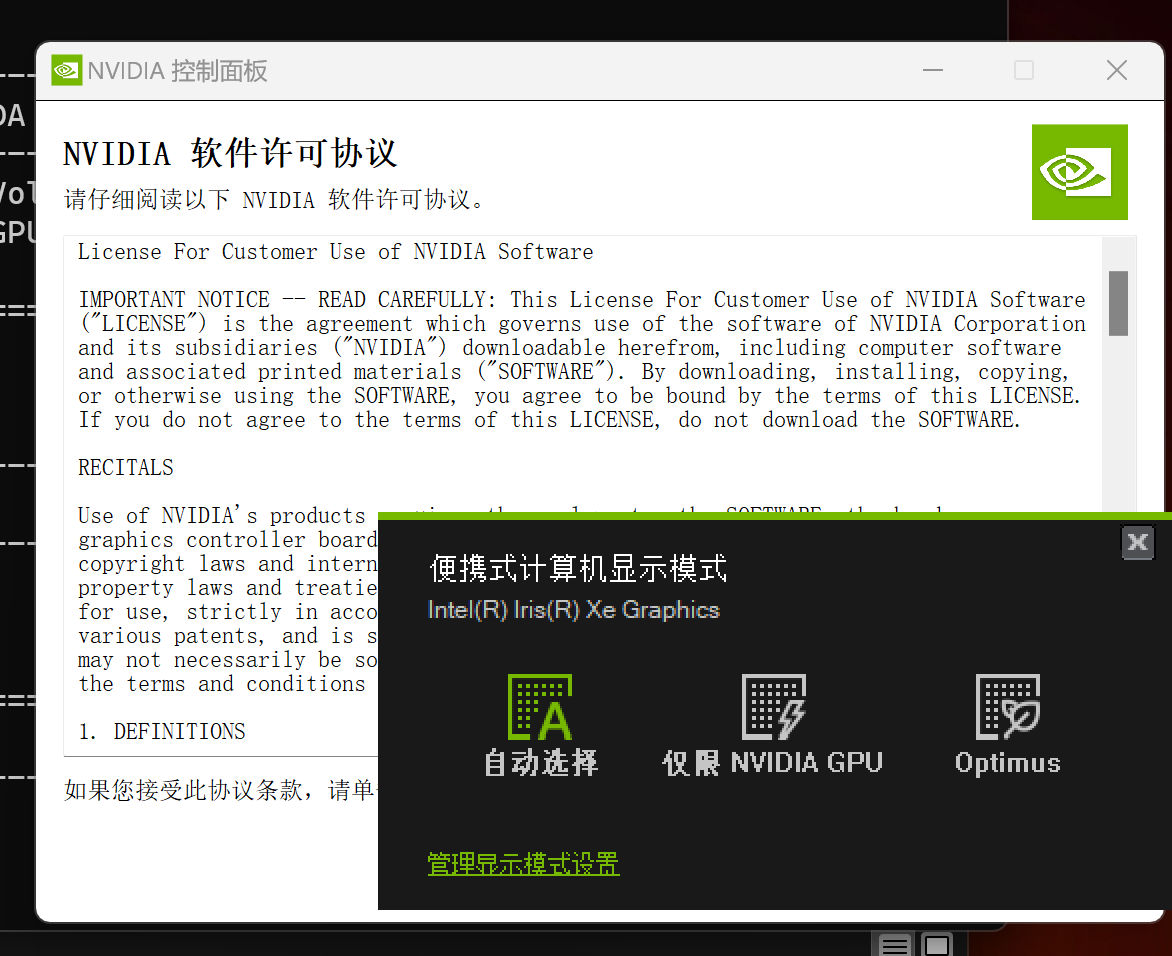The width and height of the screenshot is (1172, 956).
Task: Click the 便携式计算机显示模式 heading
Action: (x=578, y=569)
